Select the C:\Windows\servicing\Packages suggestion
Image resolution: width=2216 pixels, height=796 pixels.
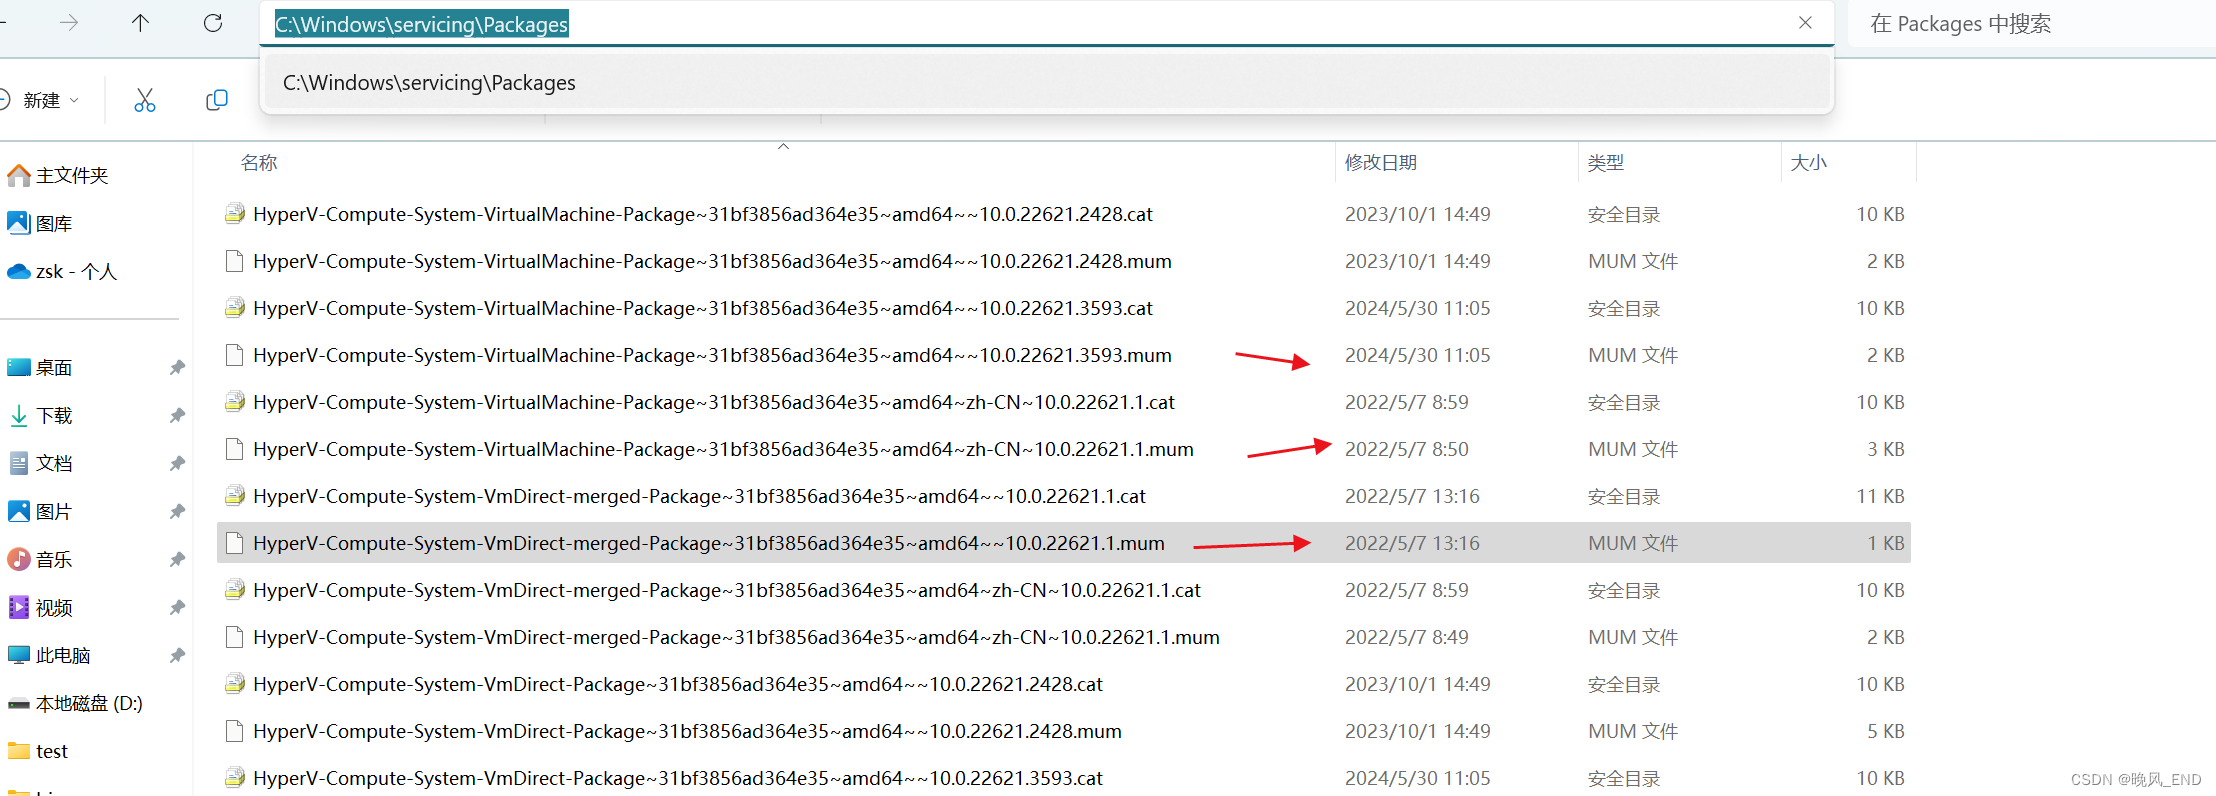click(x=1046, y=82)
